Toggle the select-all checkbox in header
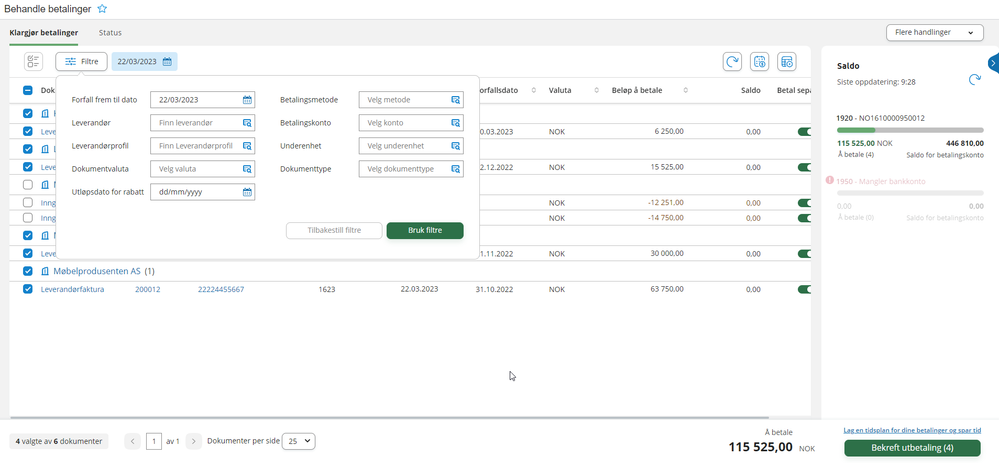 (x=27, y=90)
